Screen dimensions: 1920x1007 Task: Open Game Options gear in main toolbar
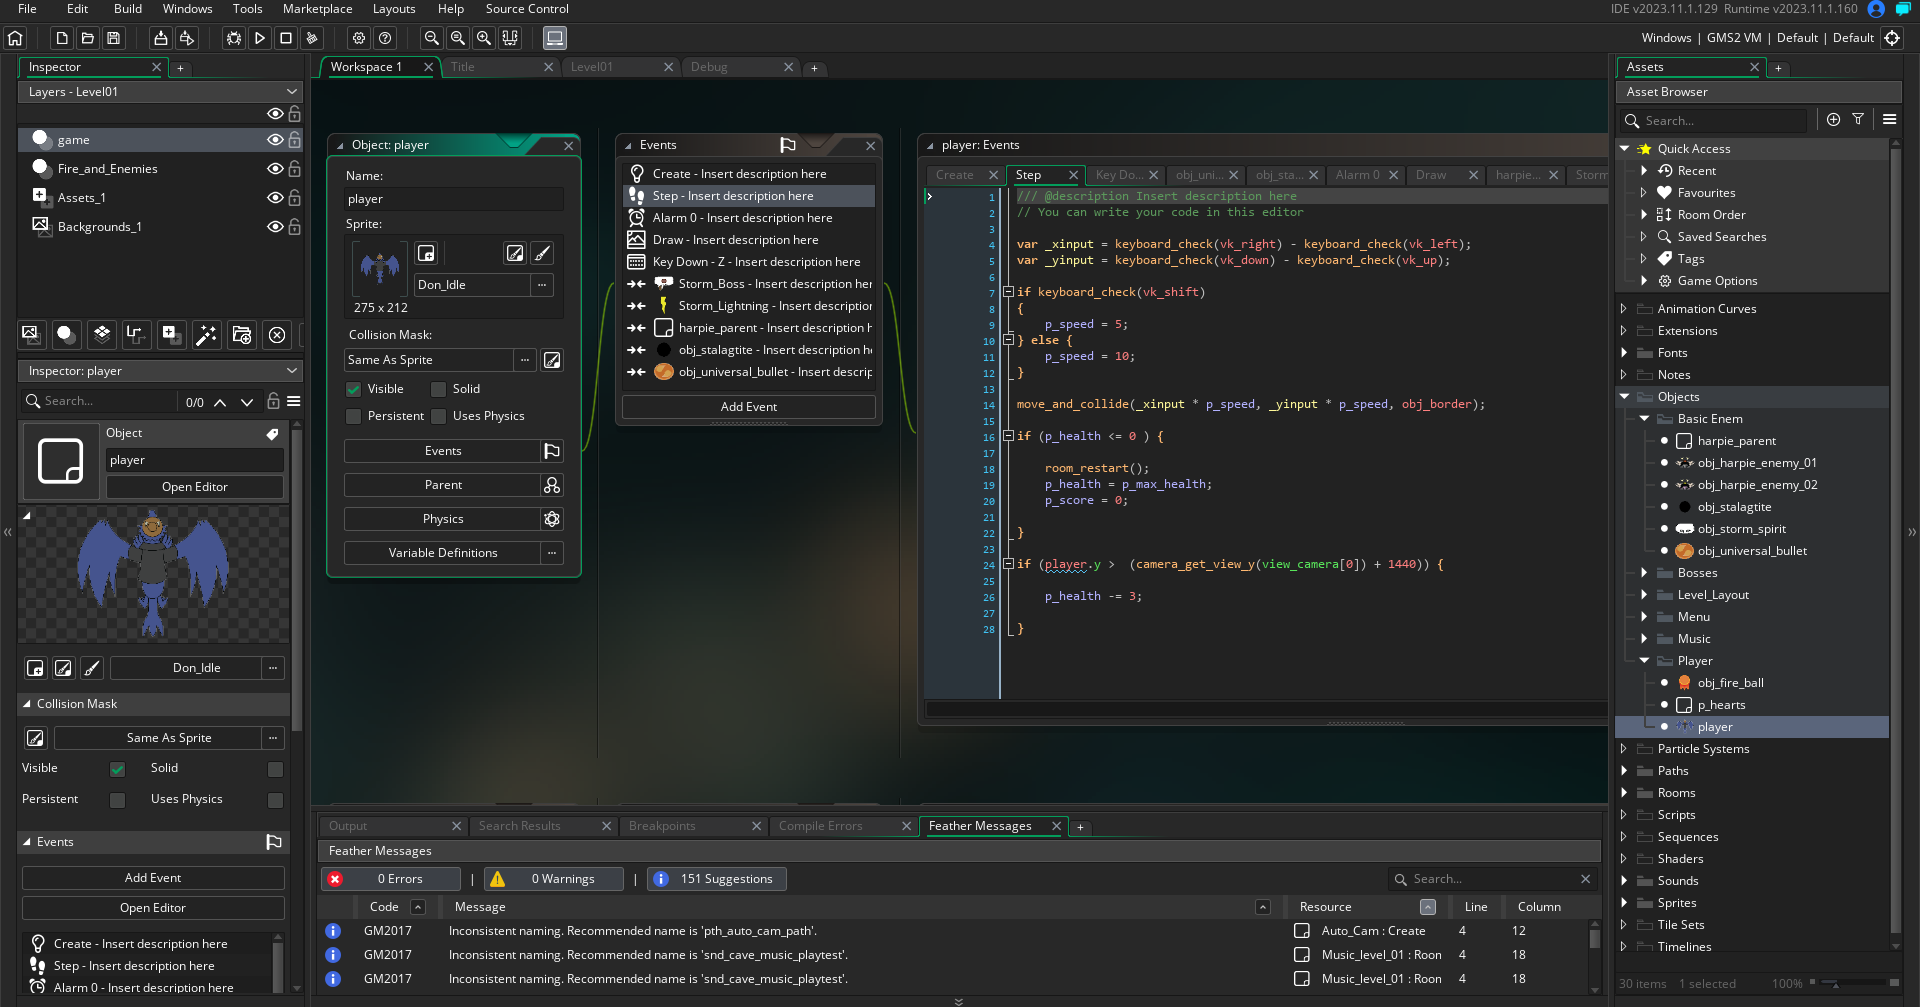pyautogui.click(x=359, y=38)
